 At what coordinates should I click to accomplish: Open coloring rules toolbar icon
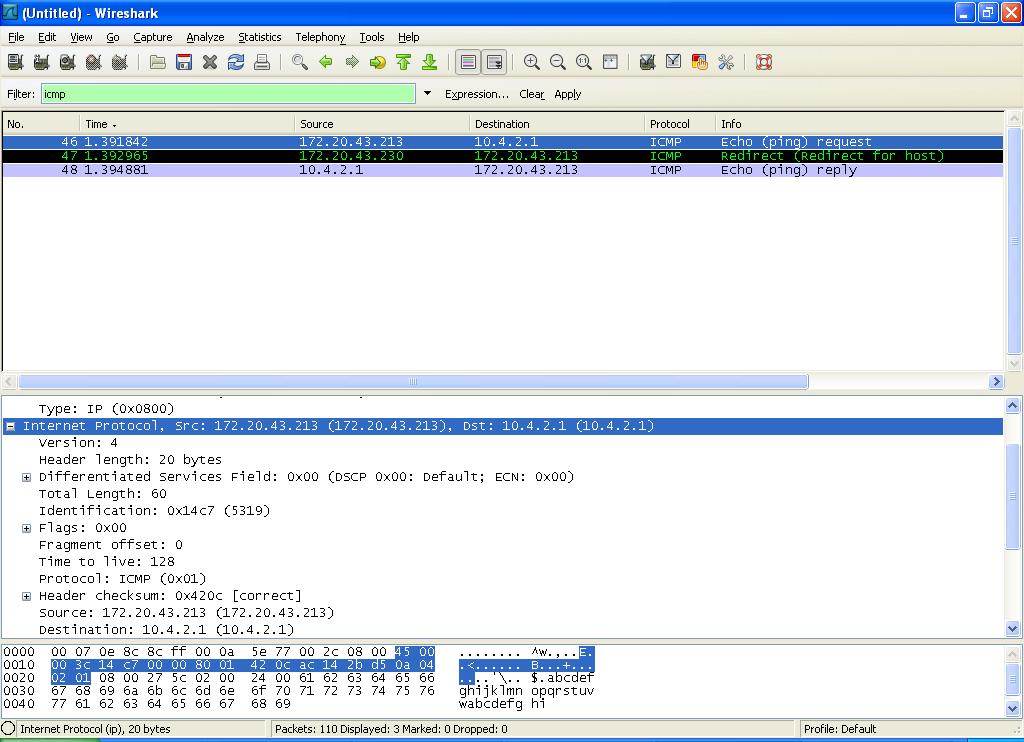699,62
